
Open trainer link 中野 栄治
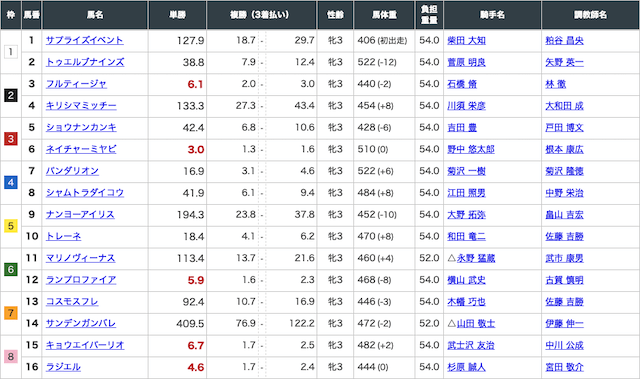point(564,193)
